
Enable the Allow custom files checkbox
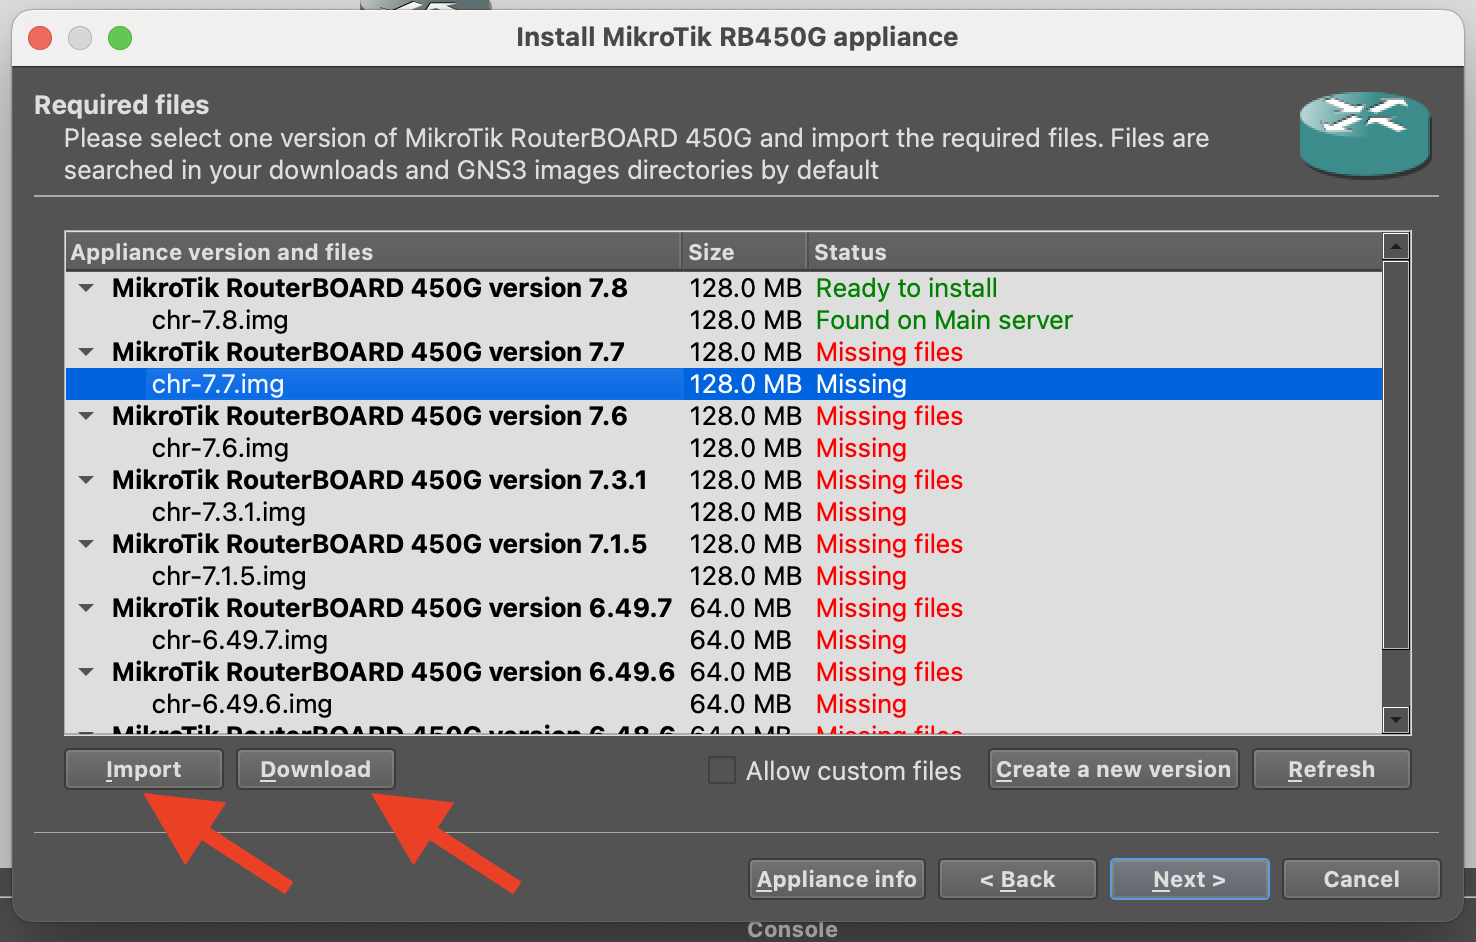(x=721, y=770)
